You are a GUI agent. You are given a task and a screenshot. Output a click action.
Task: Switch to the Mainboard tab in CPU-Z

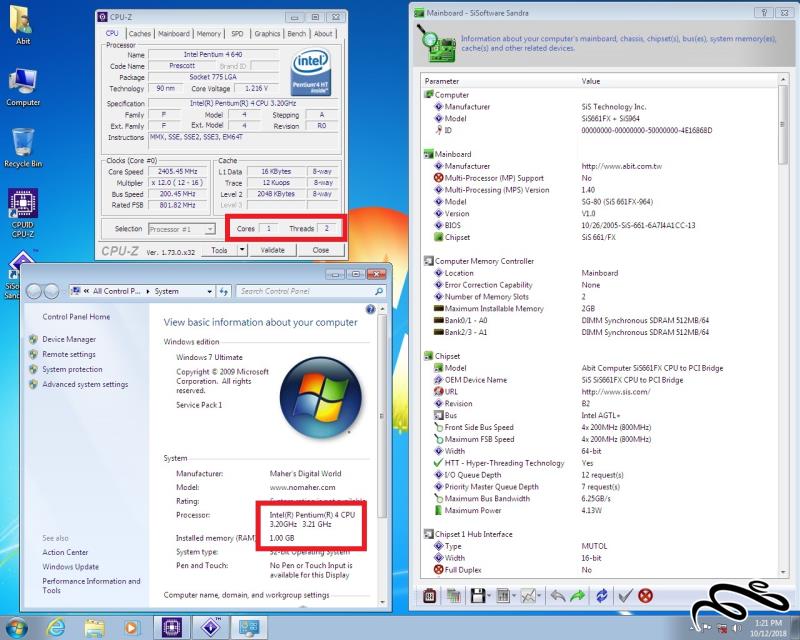tap(173, 34)
